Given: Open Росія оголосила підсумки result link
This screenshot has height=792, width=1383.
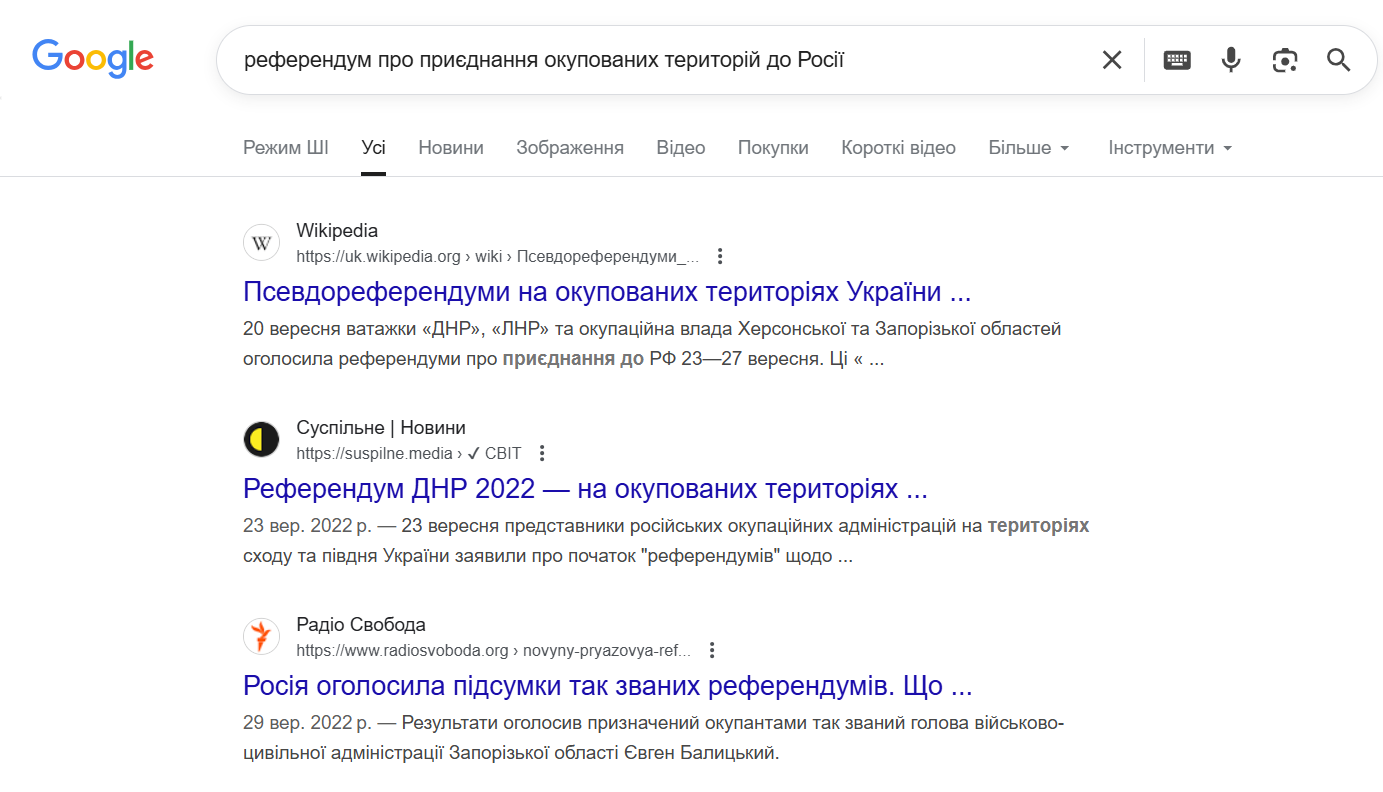Looking at the screenshot, I should click(x=607, y=686).
